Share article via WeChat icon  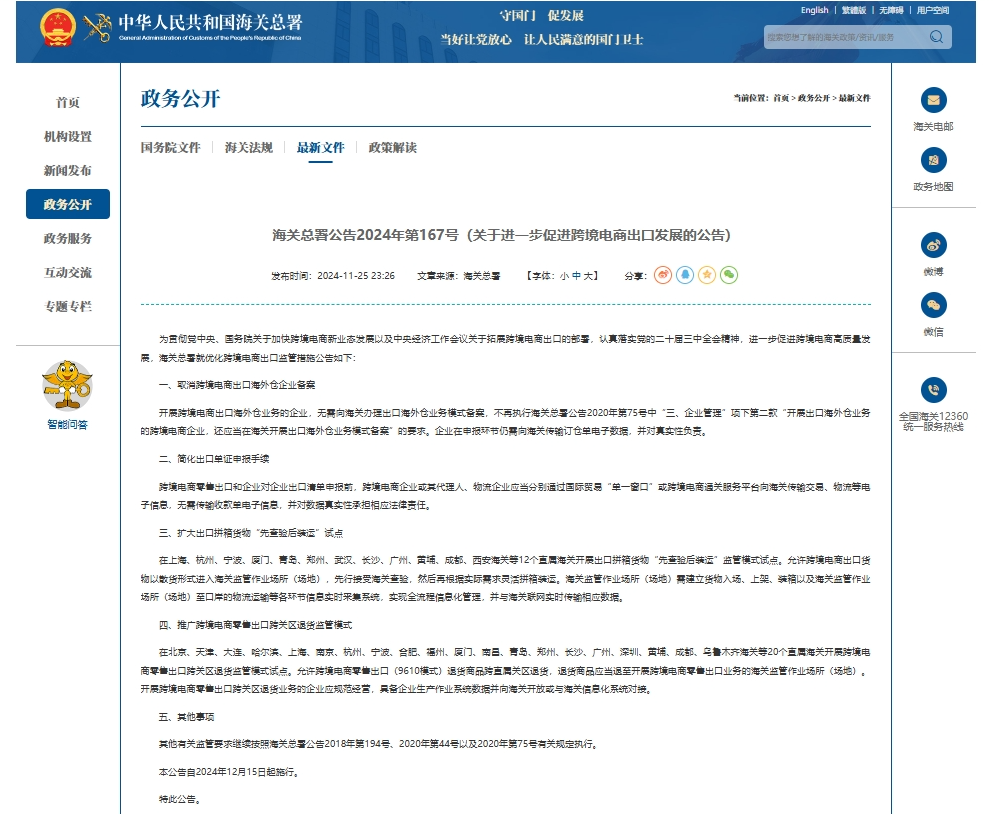click(x=729, y=275)
